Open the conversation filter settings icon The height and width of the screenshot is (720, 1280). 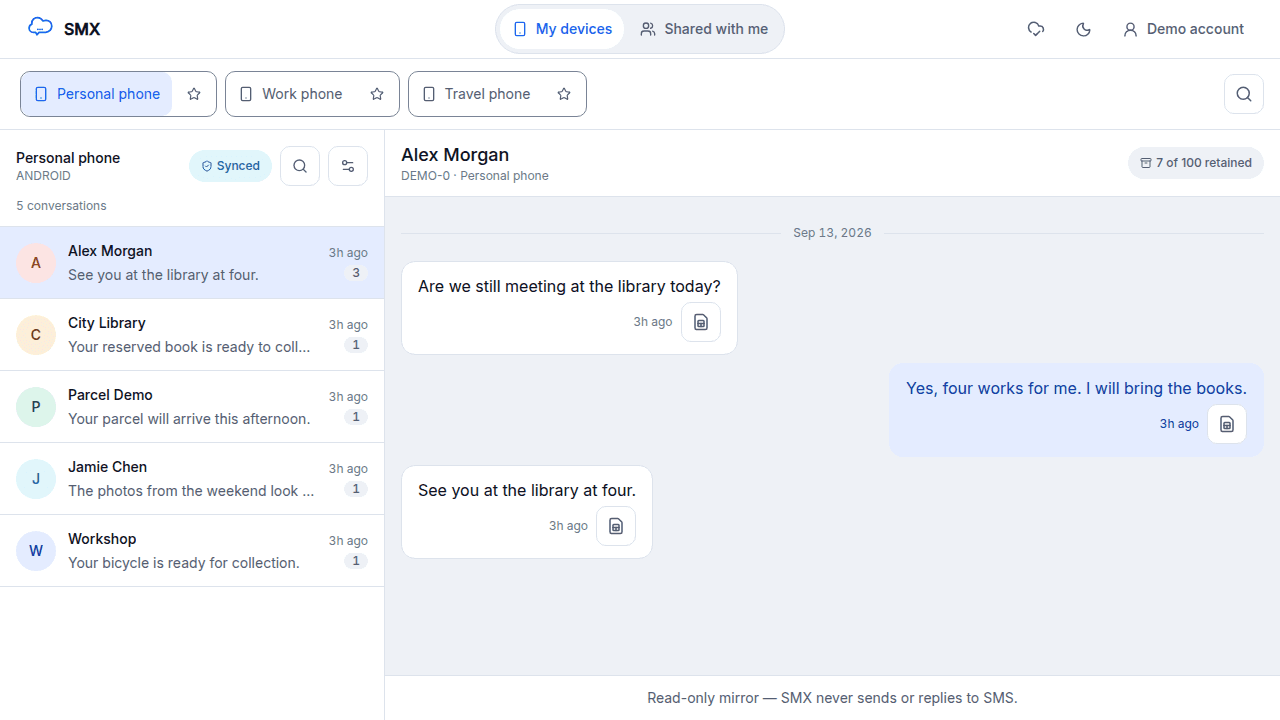pyautogui.click(x=348, y=166)
